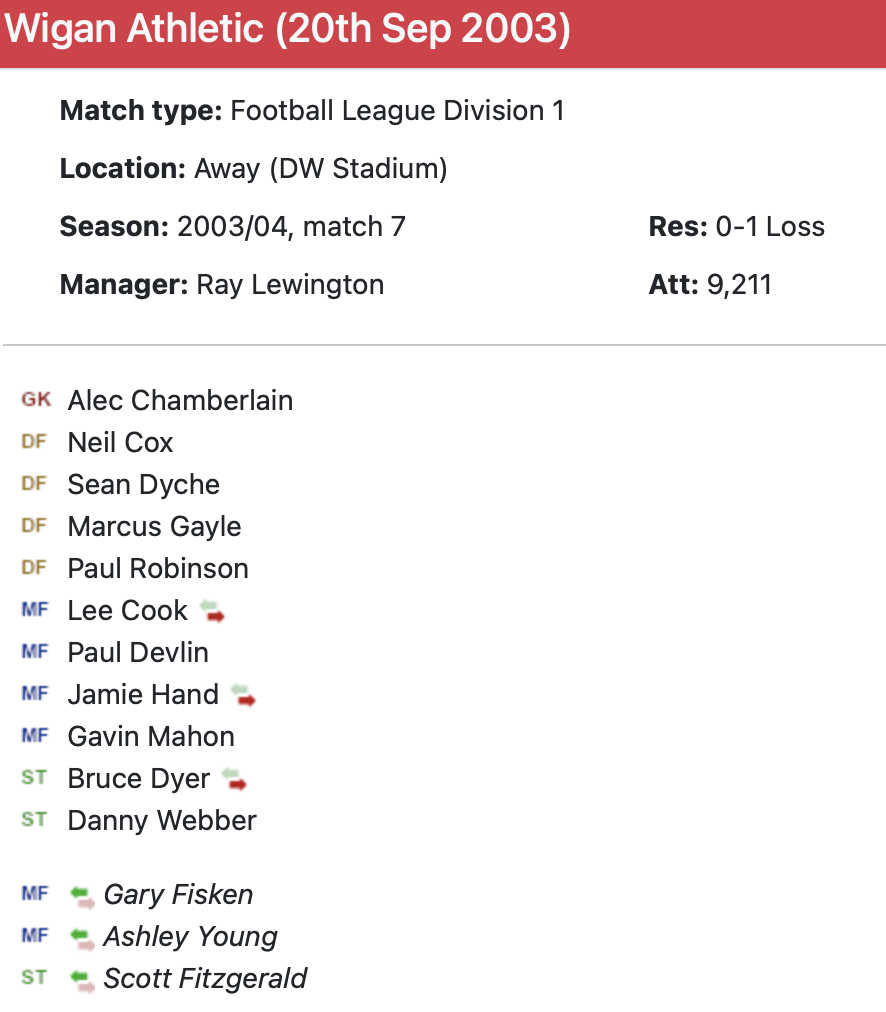
Task: Click the 9,211 attendance figure
Action: pyautogui.click(x=739, y=284)
